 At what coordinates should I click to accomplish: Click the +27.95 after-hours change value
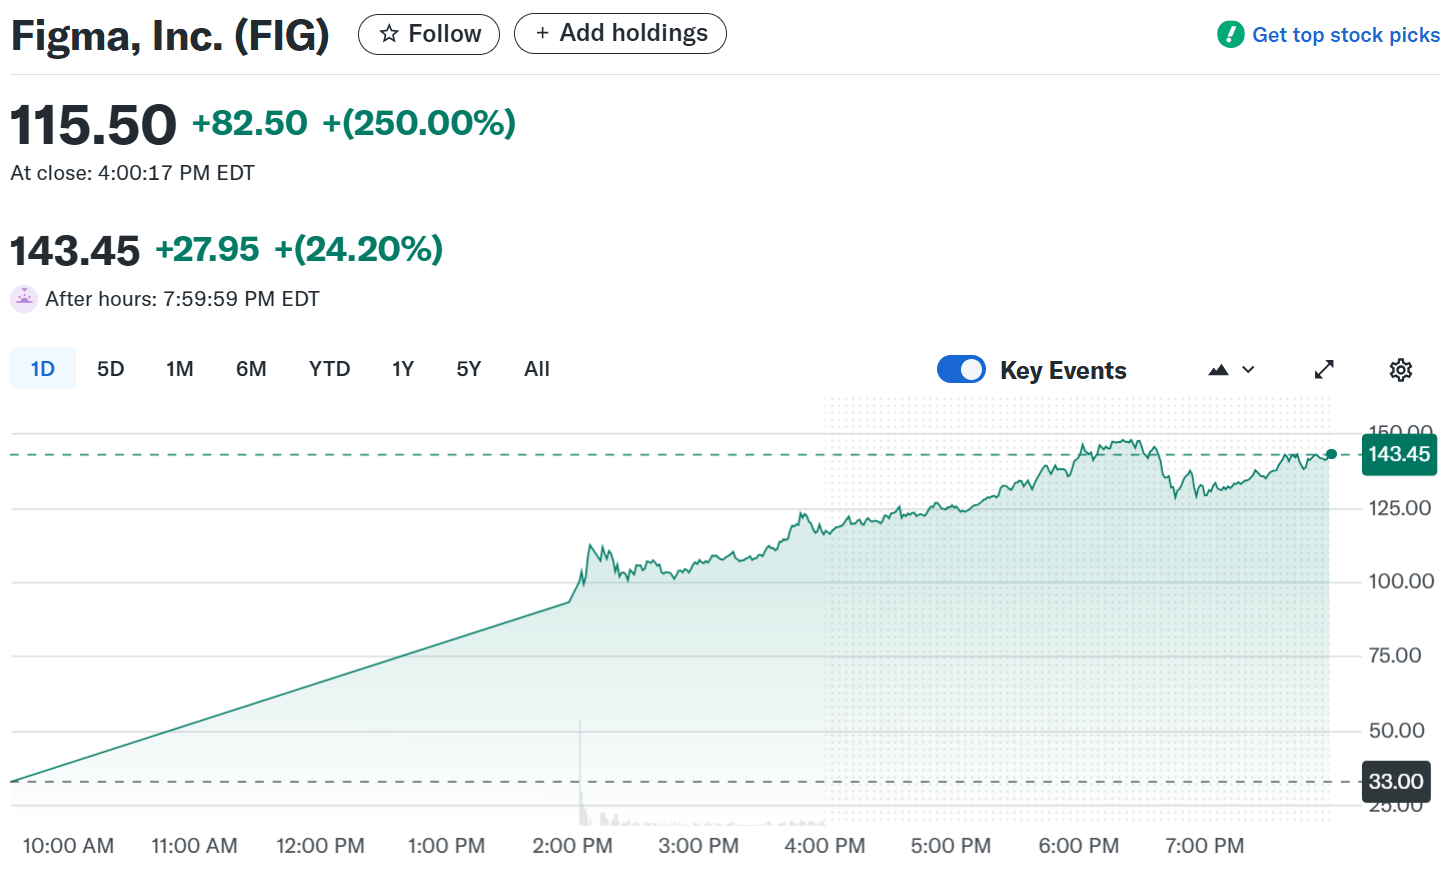[x=207, y=249]
